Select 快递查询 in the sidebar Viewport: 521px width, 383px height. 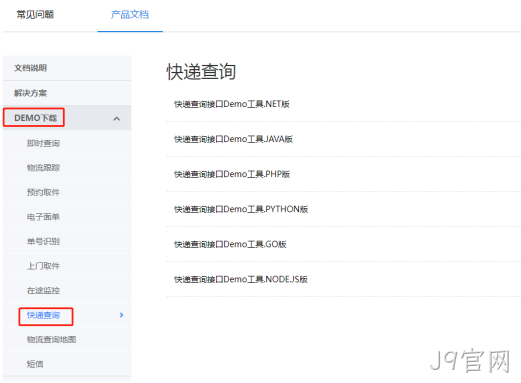coord(43,315)
